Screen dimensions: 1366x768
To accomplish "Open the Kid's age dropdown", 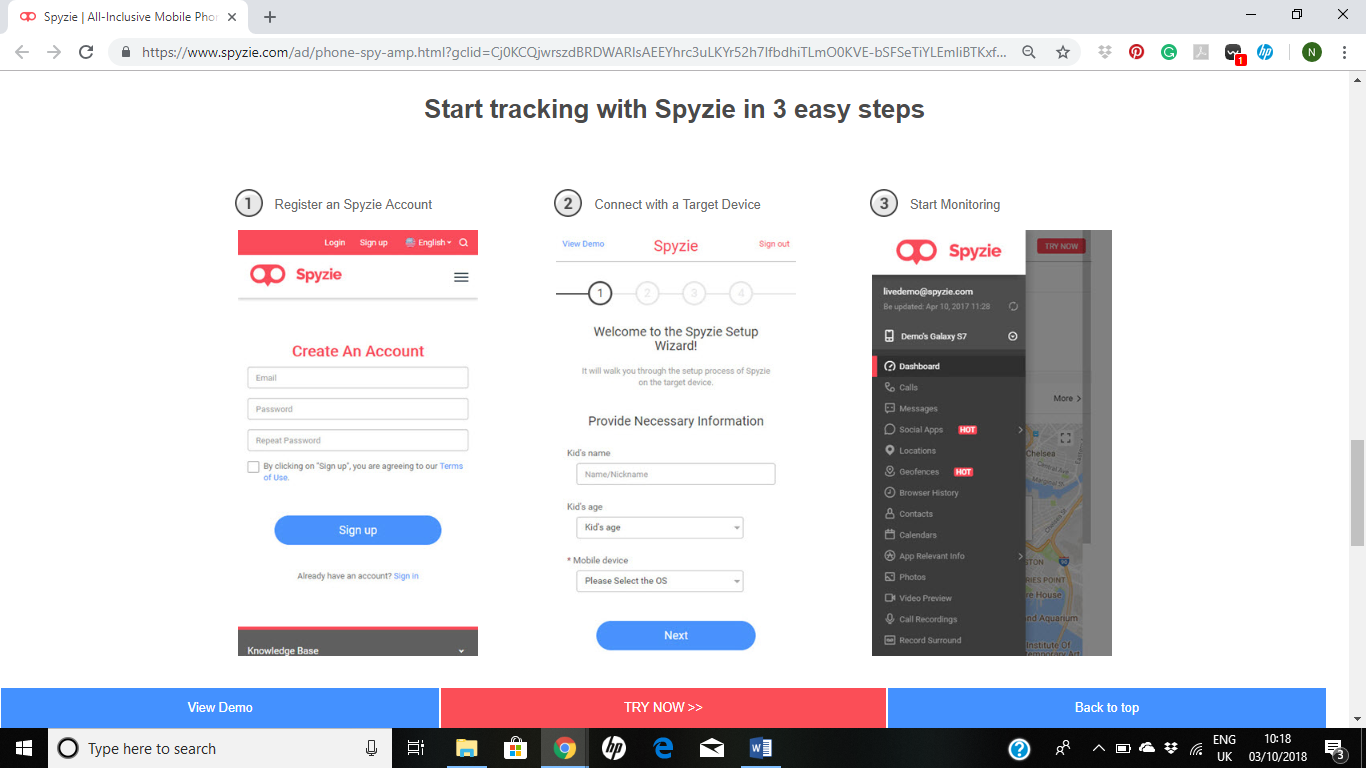I will [x=660, y=527].
